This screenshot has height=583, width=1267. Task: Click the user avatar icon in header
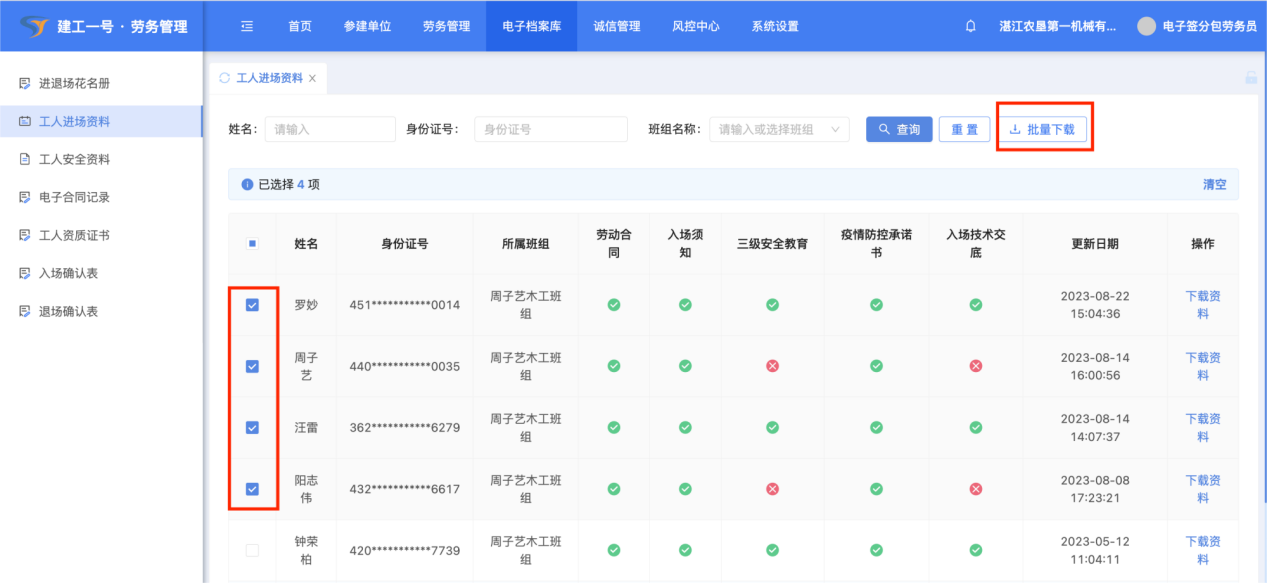pos(1146,26)
